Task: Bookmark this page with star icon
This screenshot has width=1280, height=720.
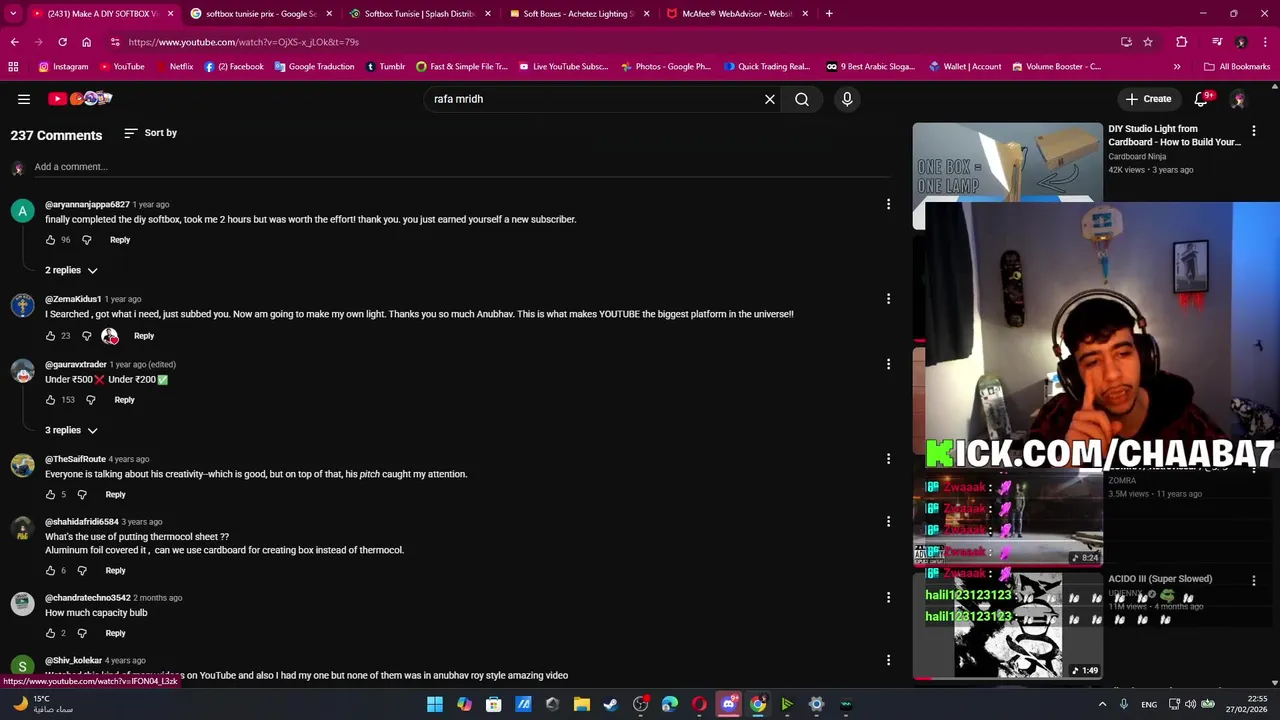Action: click(x=1148, y=42)
